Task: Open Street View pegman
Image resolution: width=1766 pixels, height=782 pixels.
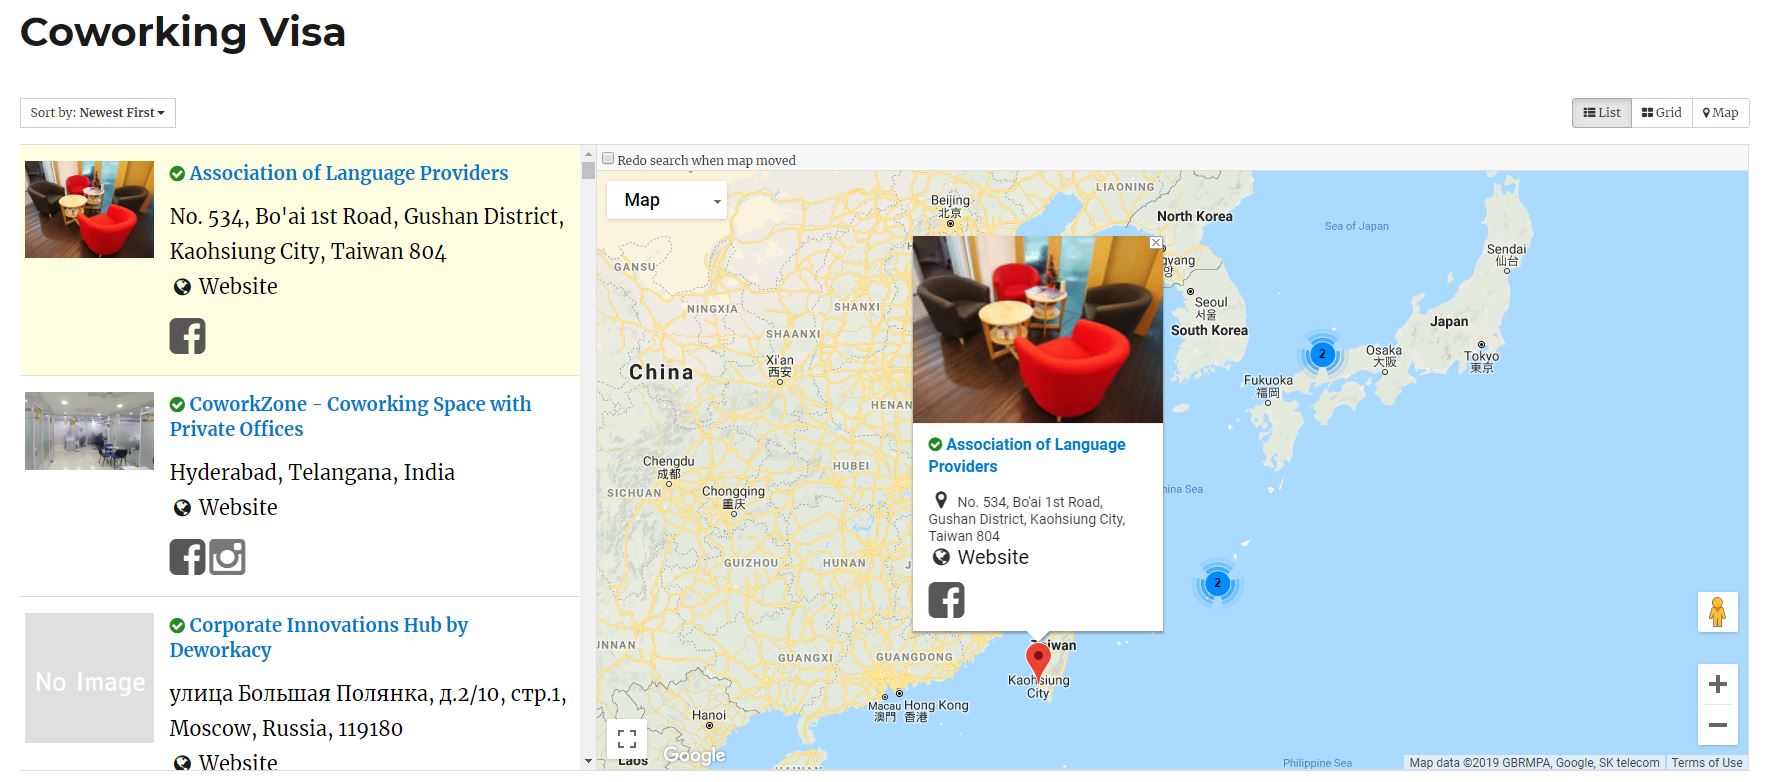Action: tap(1717, 612)
